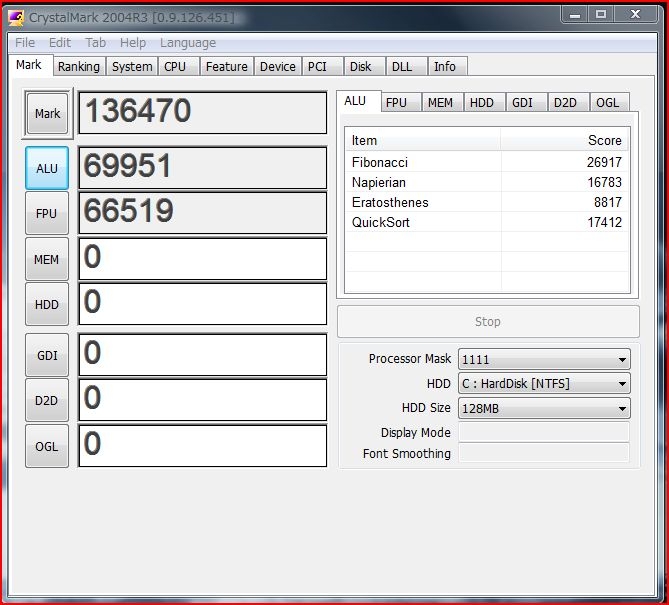Image resolution: width=669 pixels, height=605 pixels.
Task: Switch to the CPU tab
Action: point(175,66)
